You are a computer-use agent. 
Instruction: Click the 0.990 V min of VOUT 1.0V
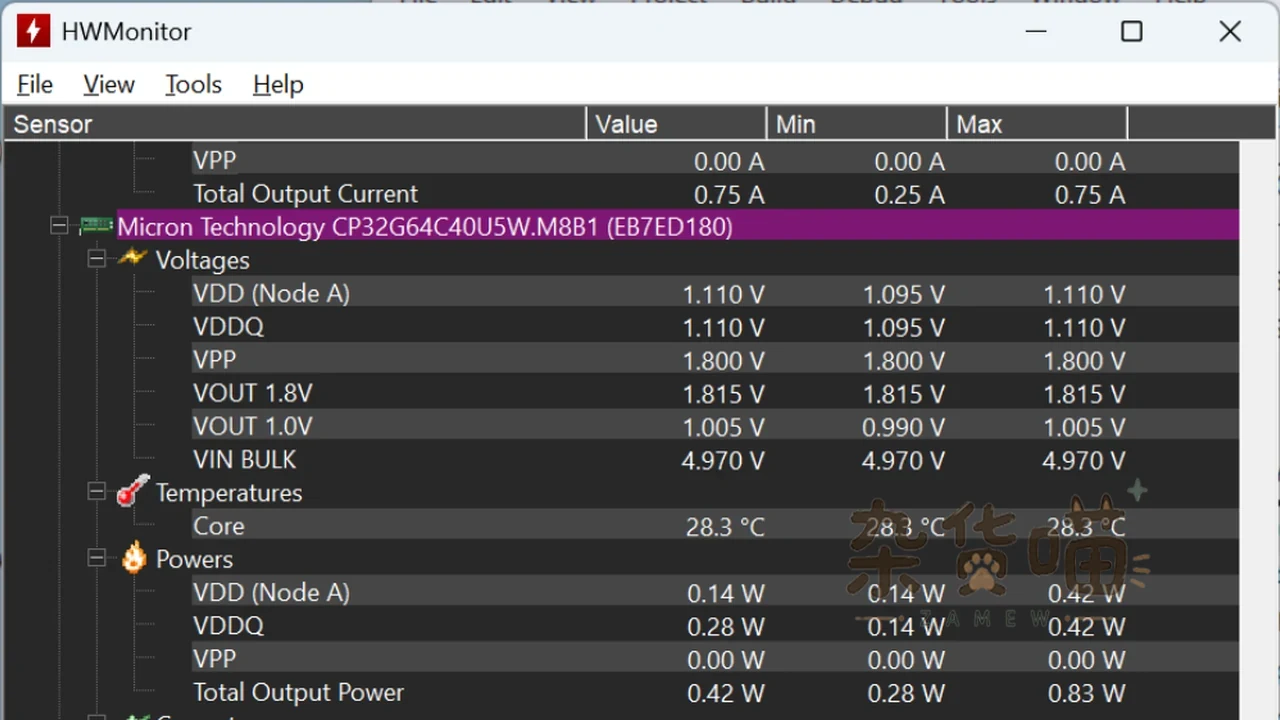pos(903,427)
